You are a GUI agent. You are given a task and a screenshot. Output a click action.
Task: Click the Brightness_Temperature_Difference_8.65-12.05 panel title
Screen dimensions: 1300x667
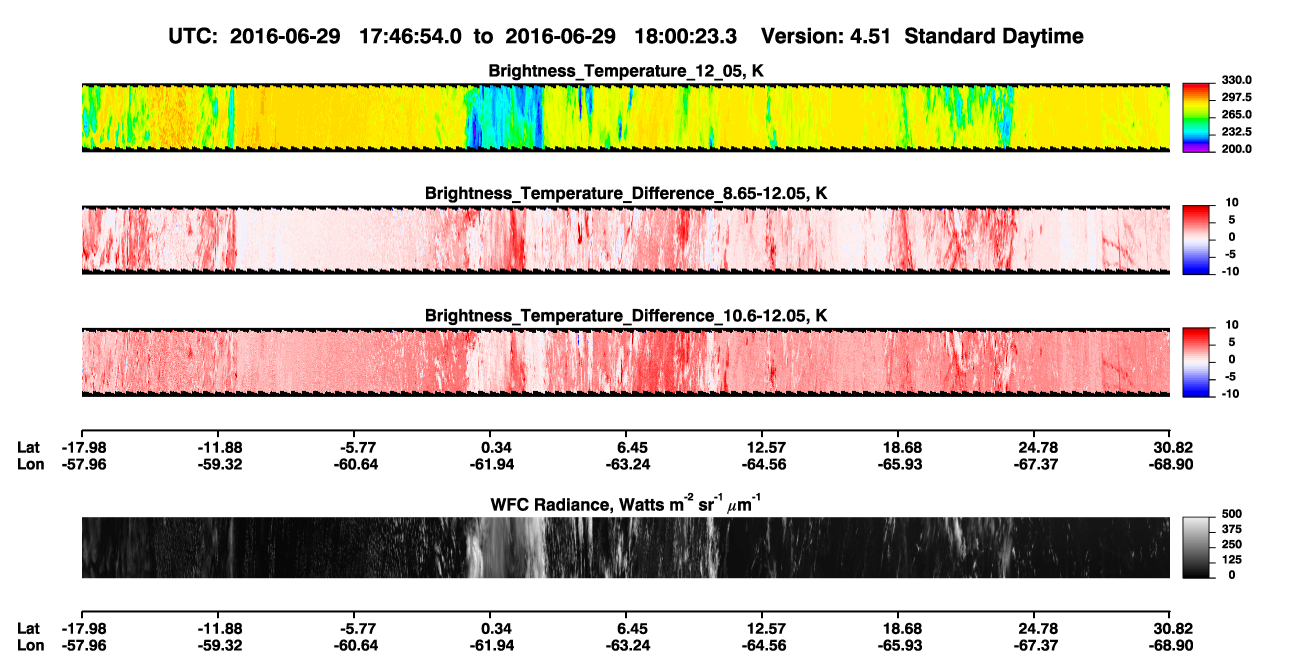[x=626, y=193]
